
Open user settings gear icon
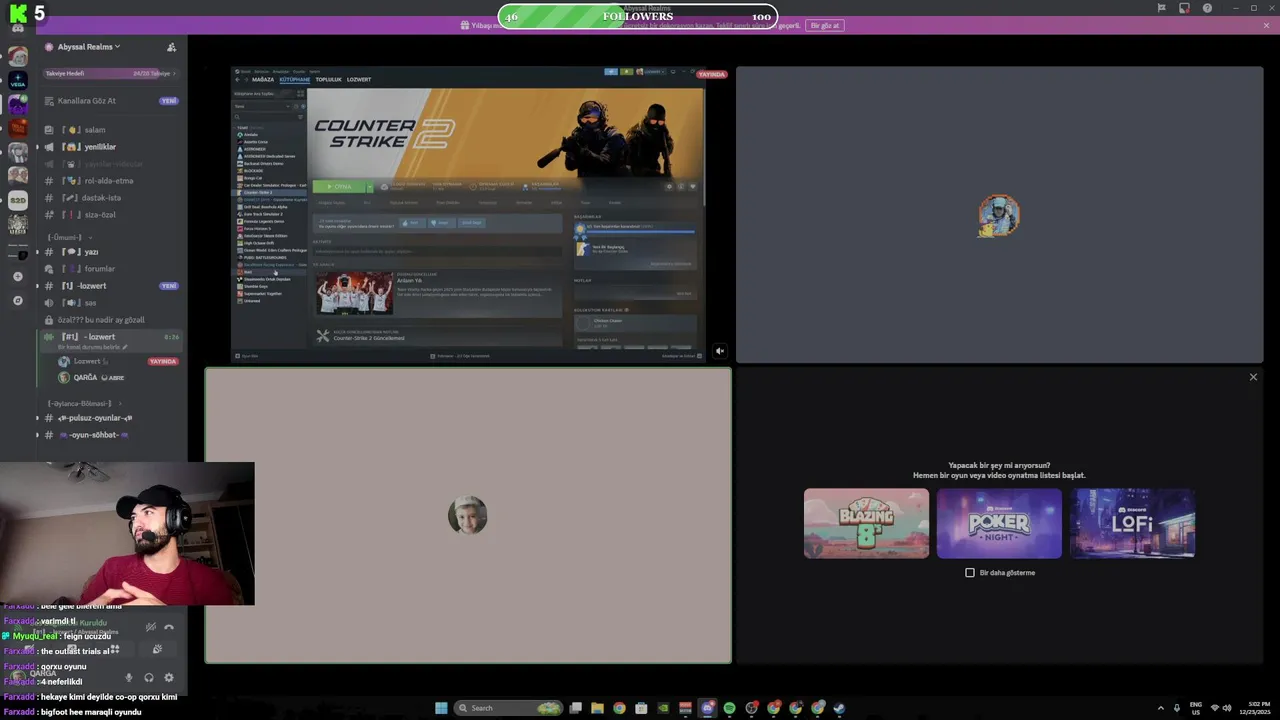click(x=169, y=678)
